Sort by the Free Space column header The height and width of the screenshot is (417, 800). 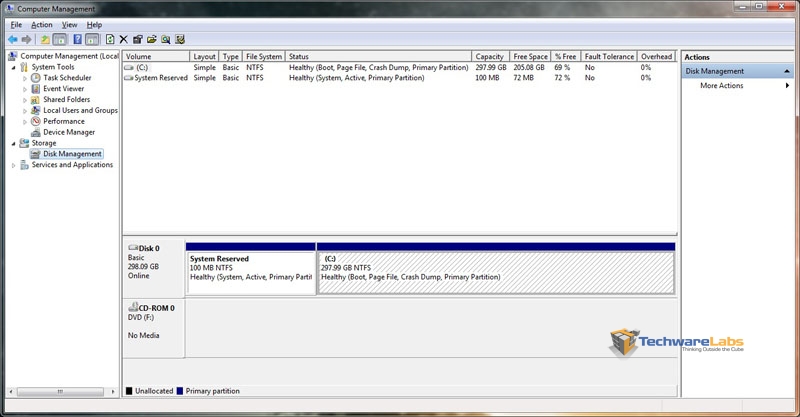pyautogui.click(x=529, y=57)
